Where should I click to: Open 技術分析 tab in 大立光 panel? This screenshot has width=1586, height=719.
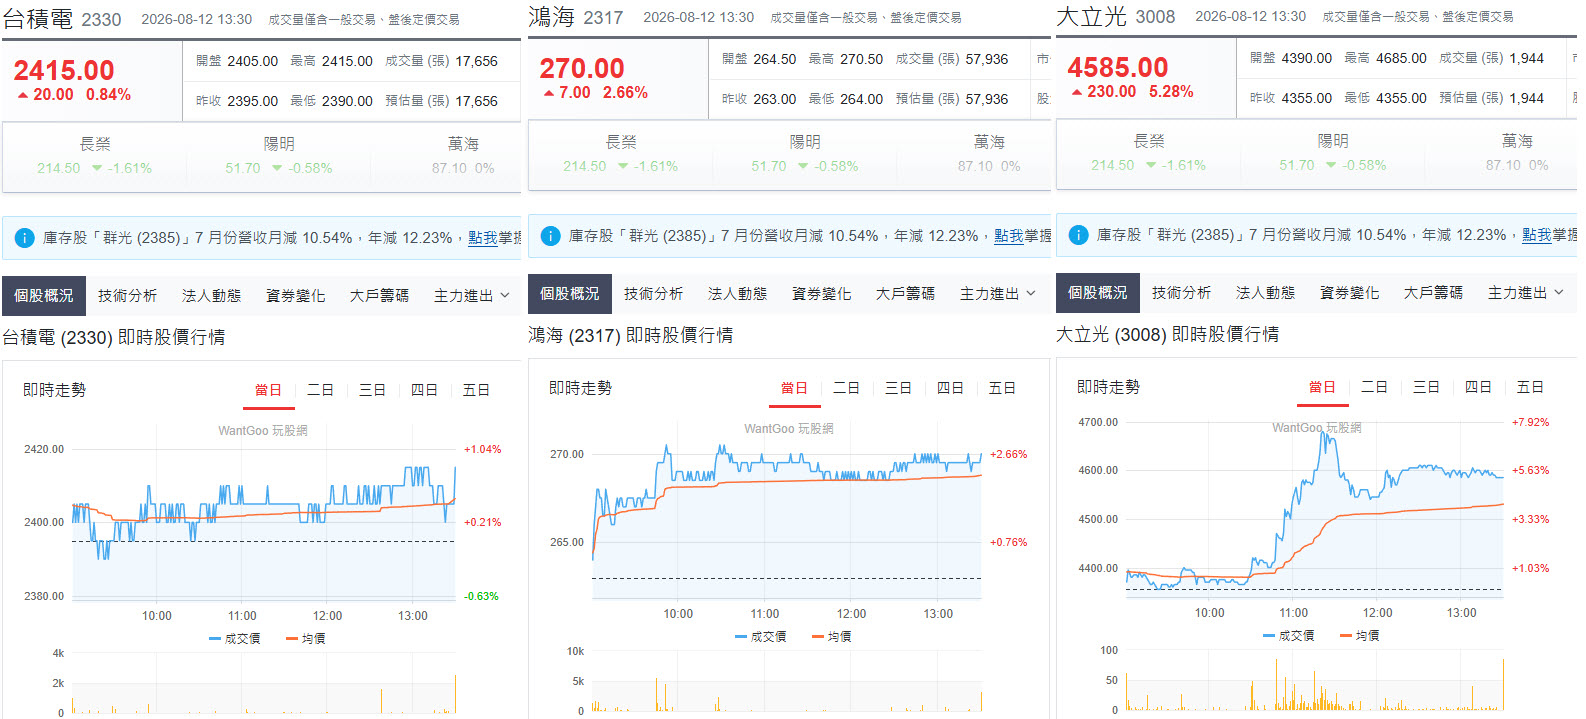click(1181, 293)
